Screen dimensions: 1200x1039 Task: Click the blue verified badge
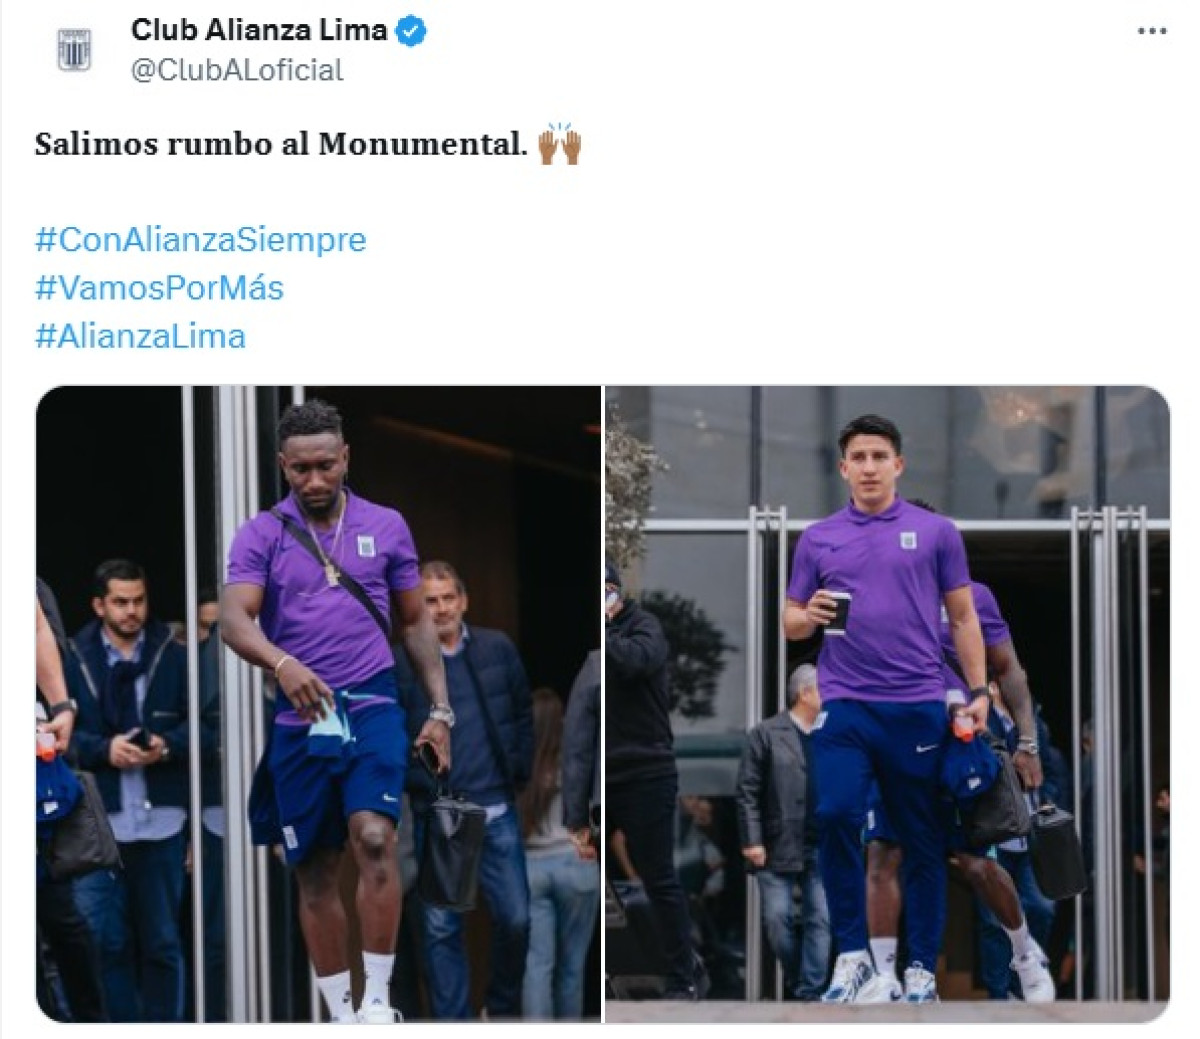(x=411, y=32)
